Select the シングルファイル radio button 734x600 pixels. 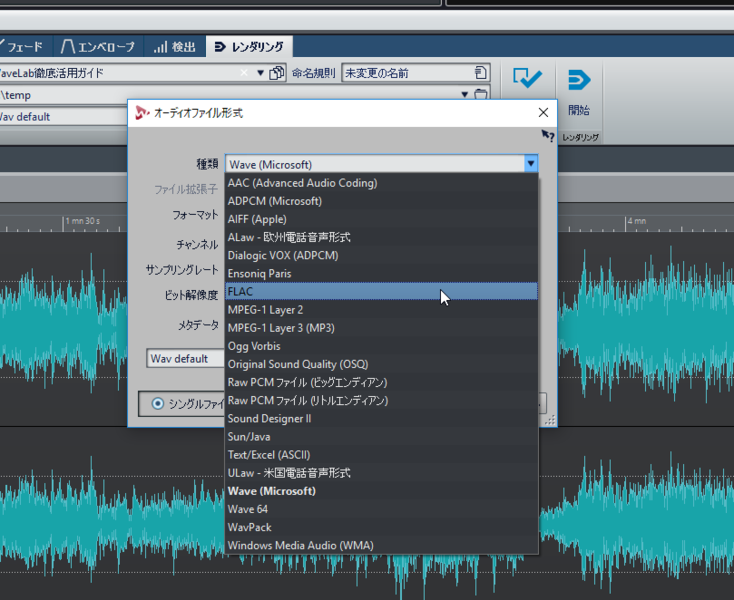[x=158, y=403]
